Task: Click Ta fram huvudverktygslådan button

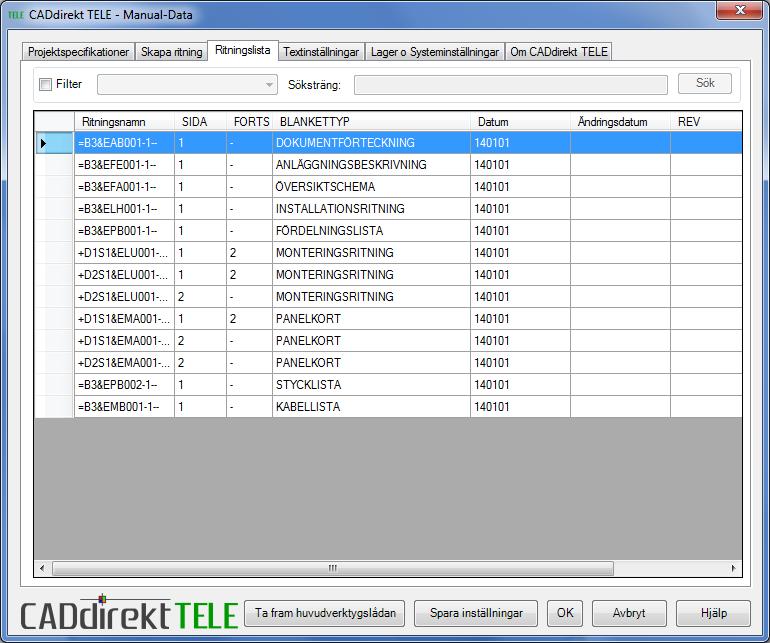Action: (325, 613)
